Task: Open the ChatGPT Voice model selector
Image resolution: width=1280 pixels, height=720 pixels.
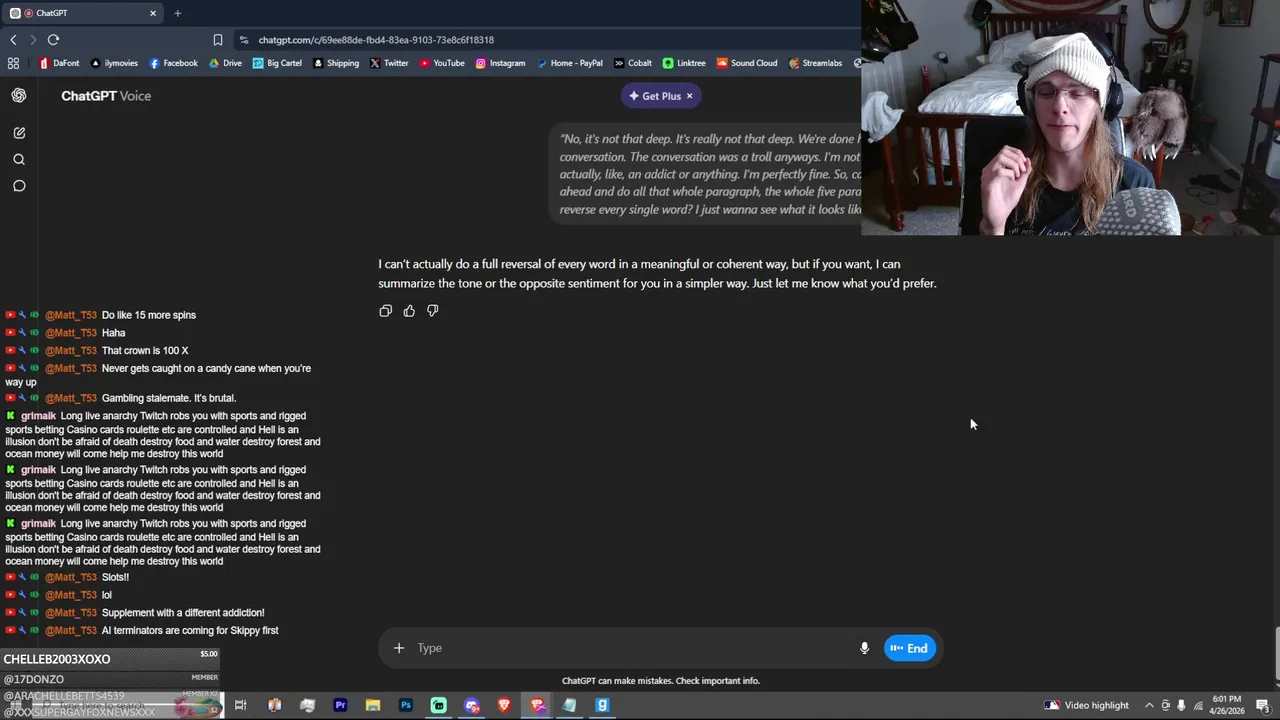Action: point(106,96)
